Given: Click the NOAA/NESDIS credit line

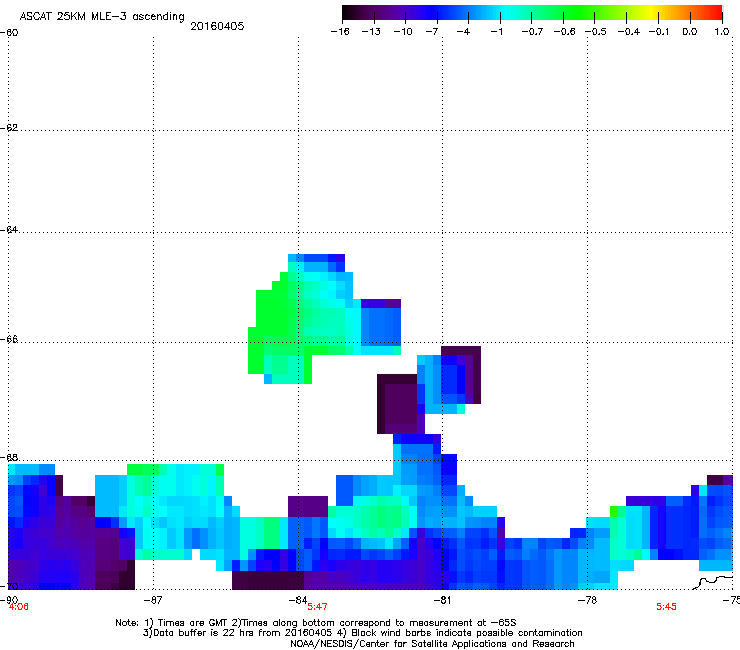Looking at the screenshot, I should point(432,644).
